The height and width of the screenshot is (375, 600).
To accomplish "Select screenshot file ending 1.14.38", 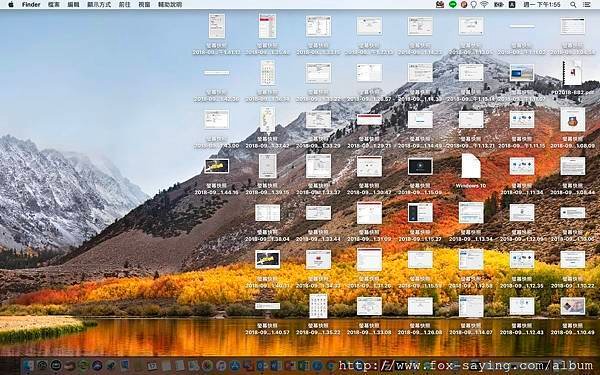I will (x=420, y=73).
